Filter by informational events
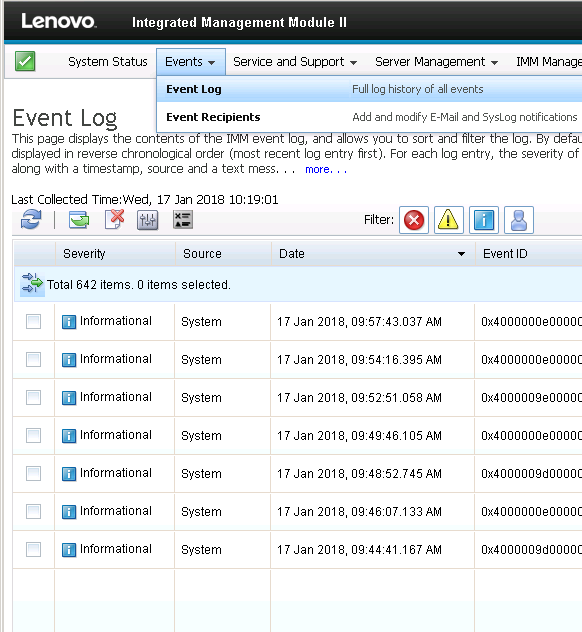 pyautogui.click(x=484, y=220)
